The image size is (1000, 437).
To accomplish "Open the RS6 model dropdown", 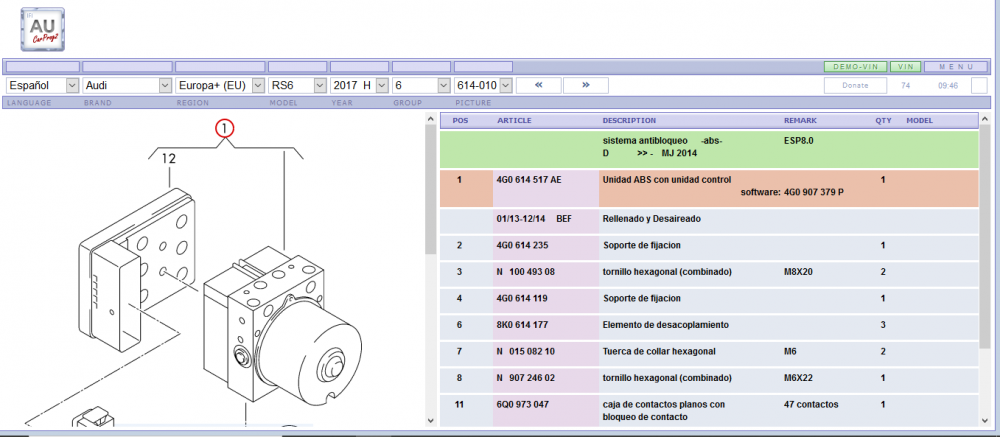I will (297, 85).
